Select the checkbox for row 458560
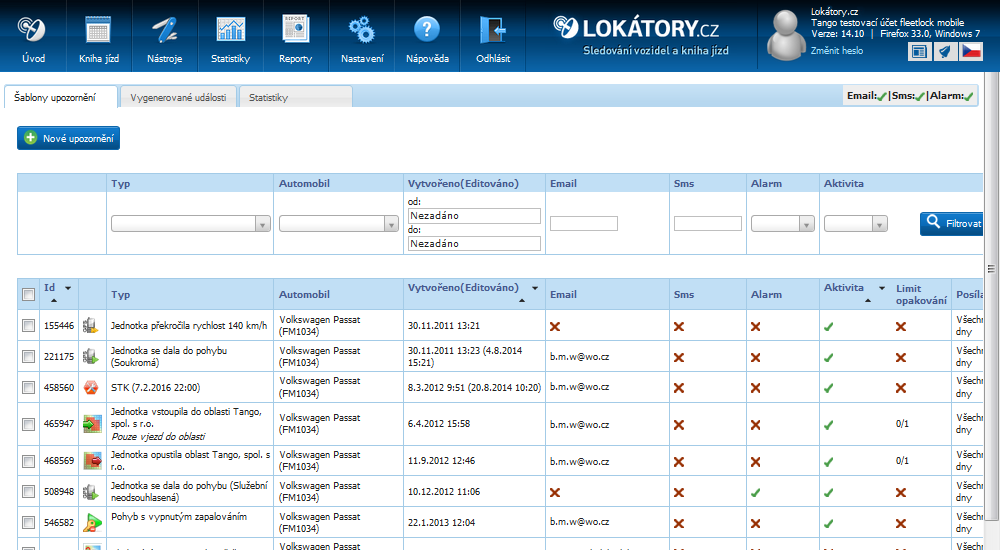The width and height of the screenshot is (1000, 550). point(29,388)
